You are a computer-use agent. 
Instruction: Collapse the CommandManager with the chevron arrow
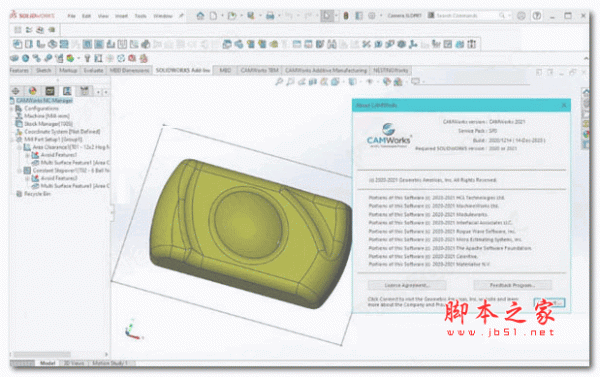586,58
